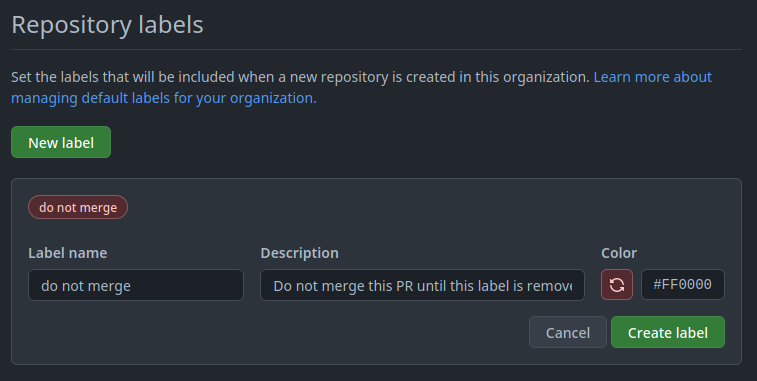Follow the managing default labels link text
Image resolution: width=757 pixels, height=381 pixels.
pos(164,98)
